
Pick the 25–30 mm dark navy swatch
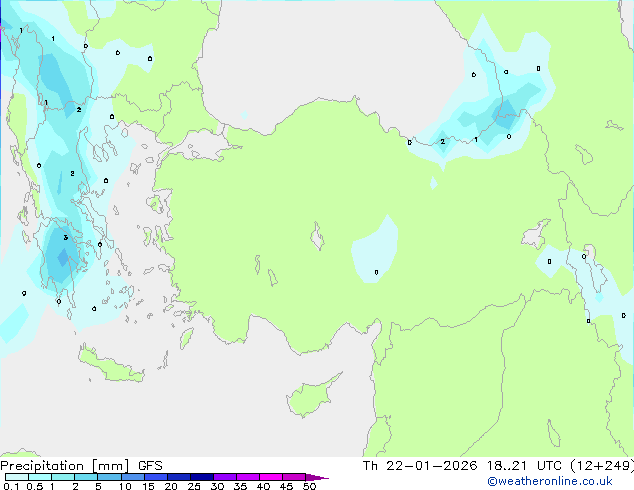pos(202,477)
